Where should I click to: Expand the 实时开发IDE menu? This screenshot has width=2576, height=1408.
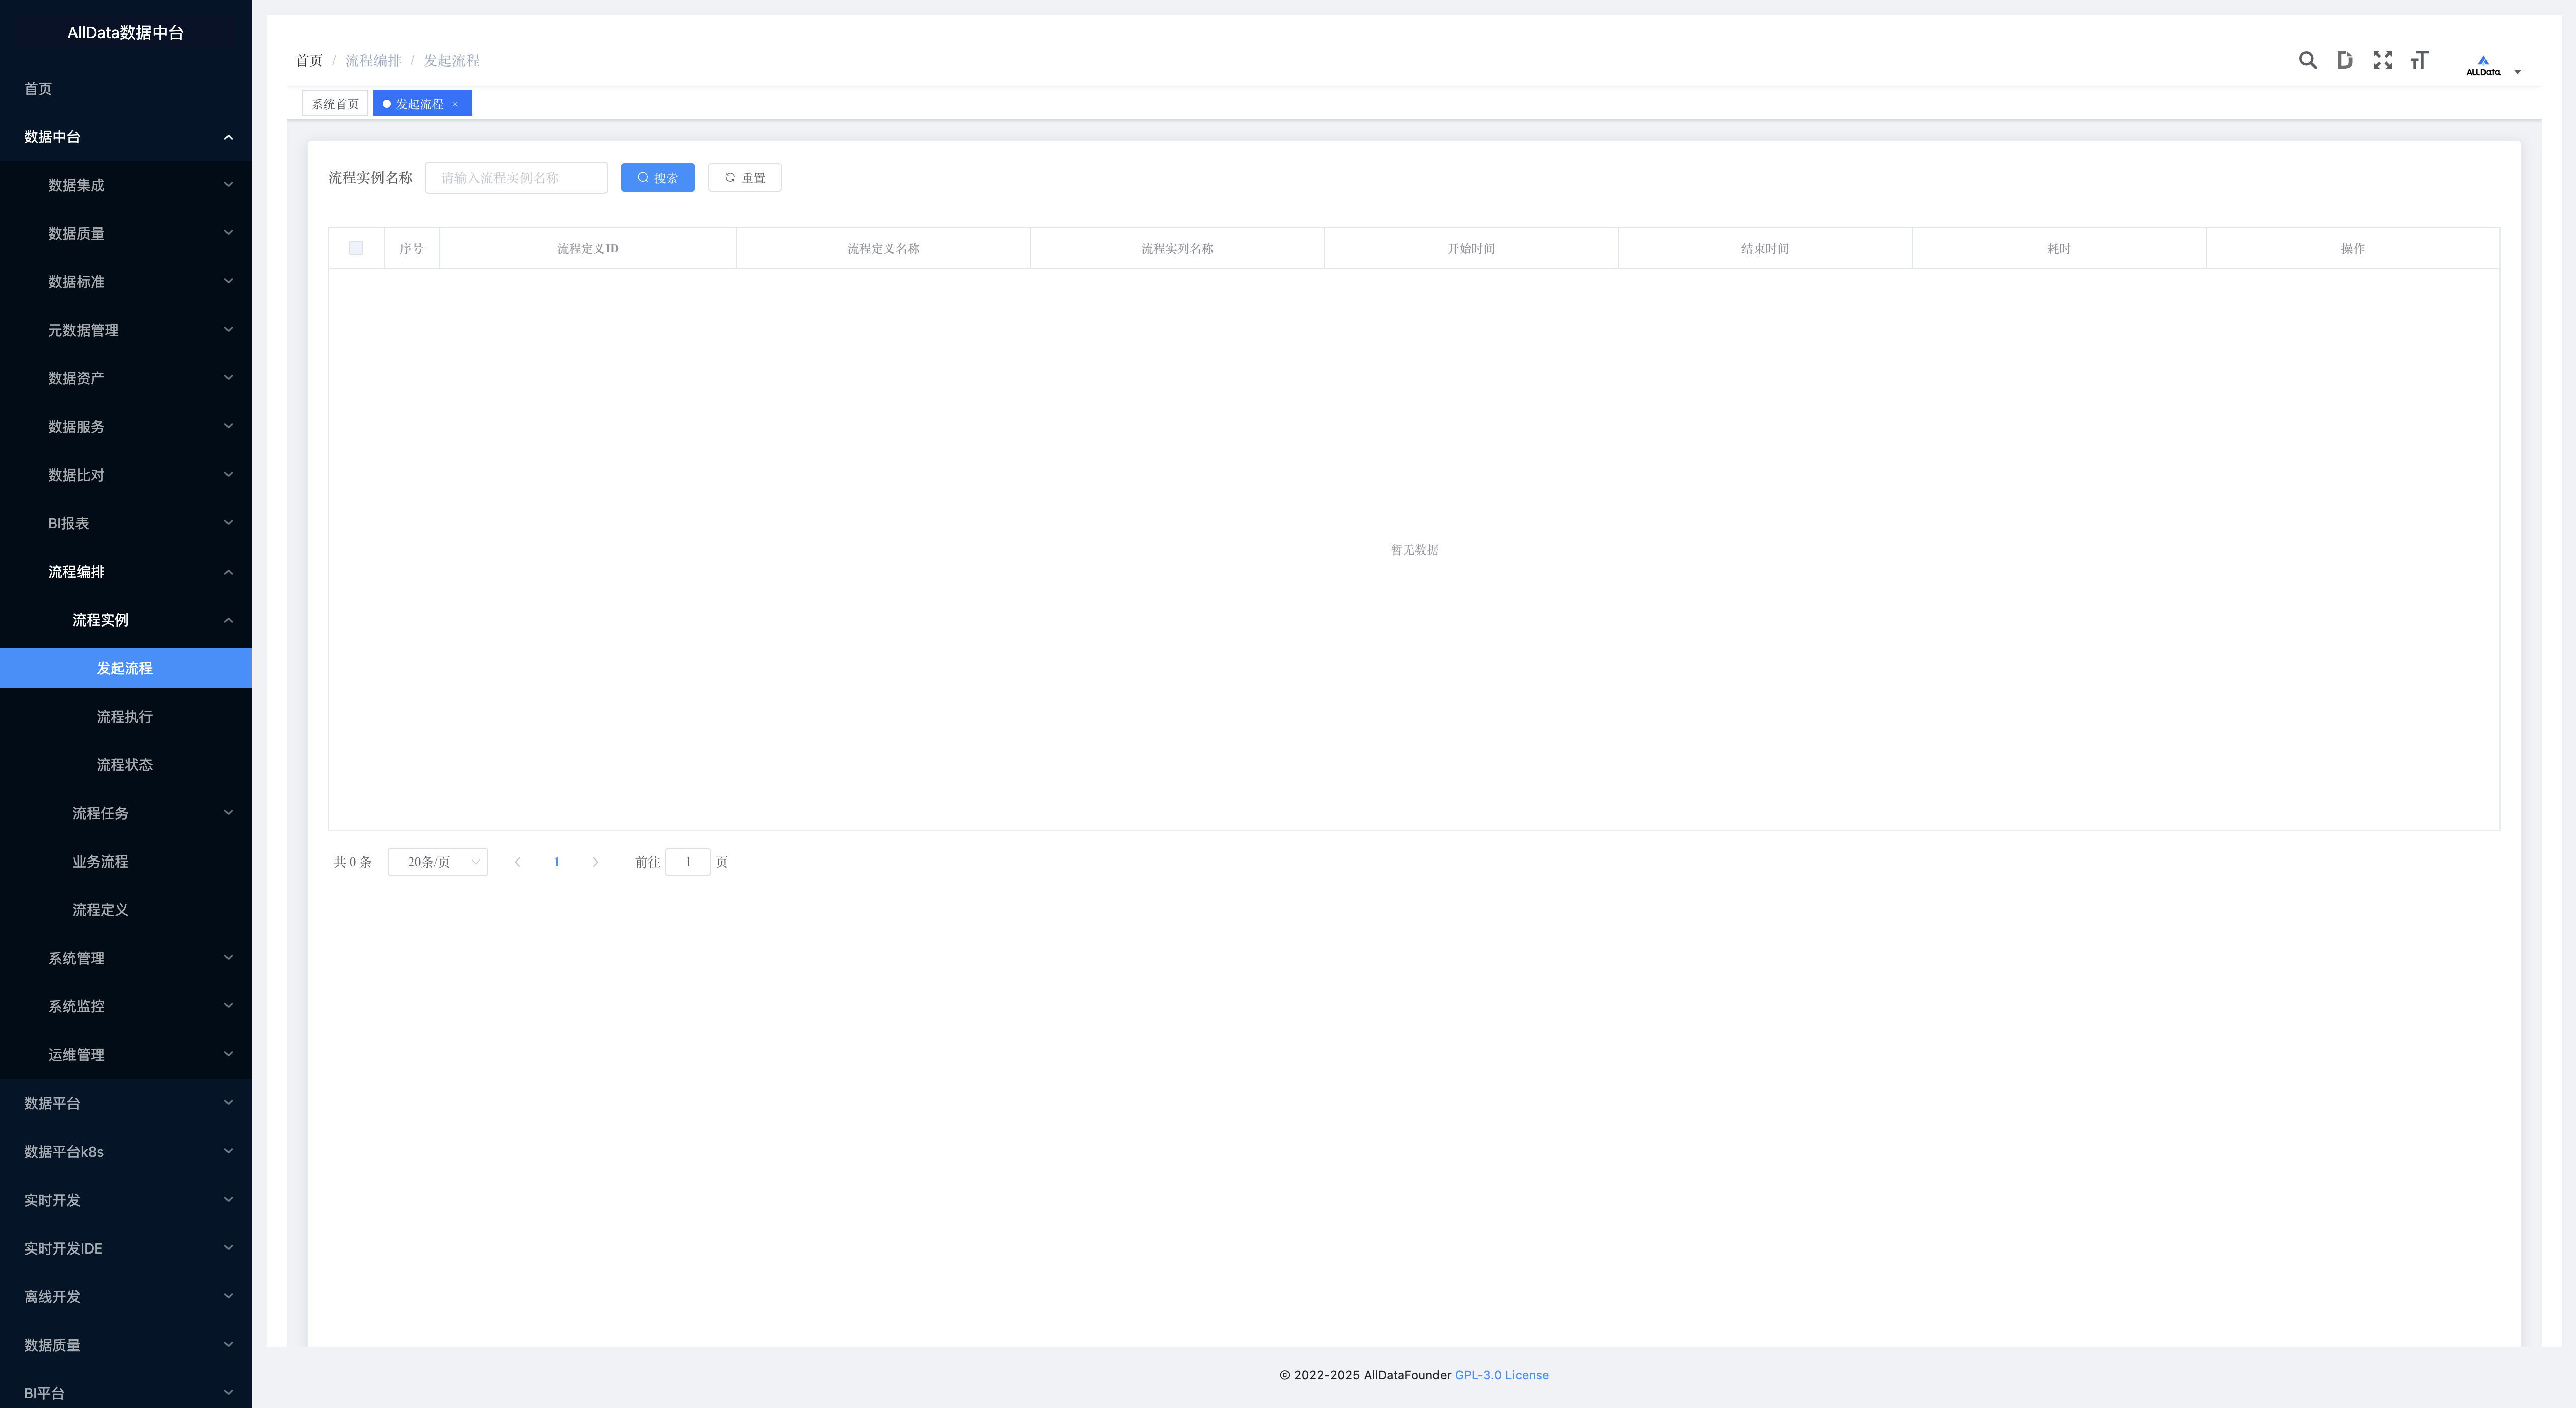(x=126, y=1248)
